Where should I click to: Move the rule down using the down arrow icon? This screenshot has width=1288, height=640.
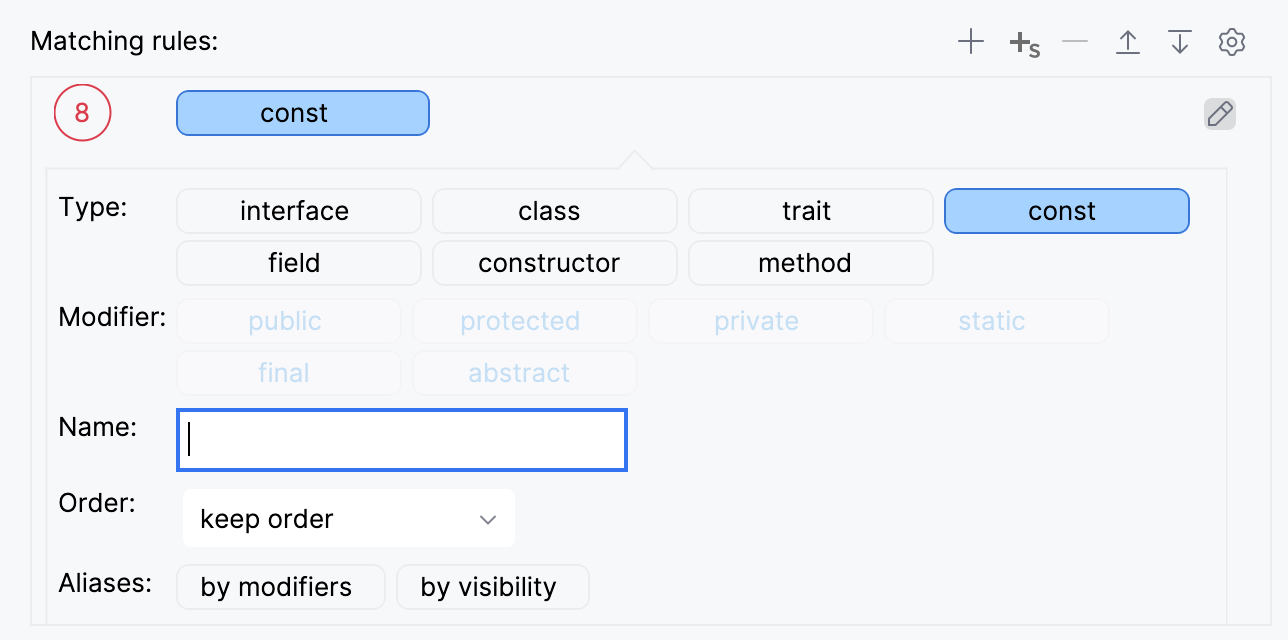pyautogui.click(x=1180, y=42)
